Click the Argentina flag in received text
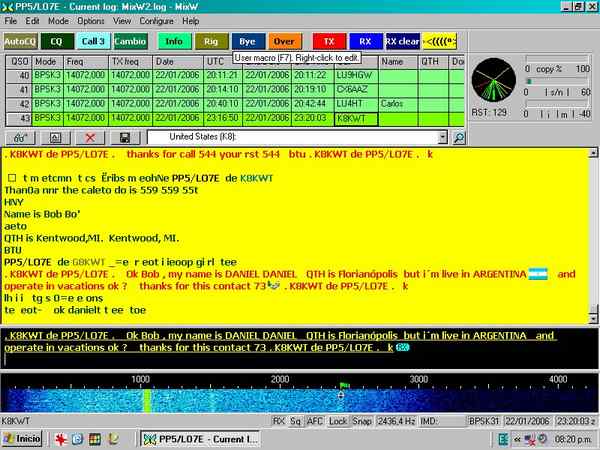This screenshot has width=600, height=450. 538,274
